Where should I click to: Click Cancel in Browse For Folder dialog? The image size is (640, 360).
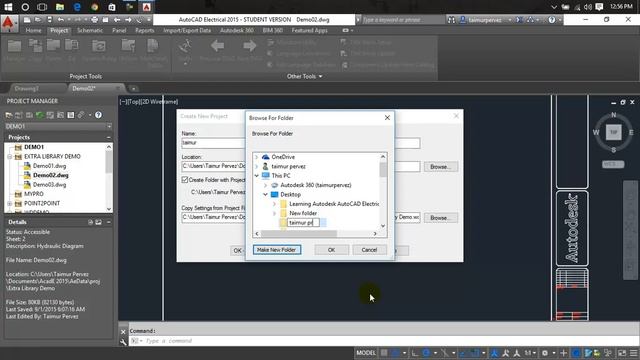(369, 250)
